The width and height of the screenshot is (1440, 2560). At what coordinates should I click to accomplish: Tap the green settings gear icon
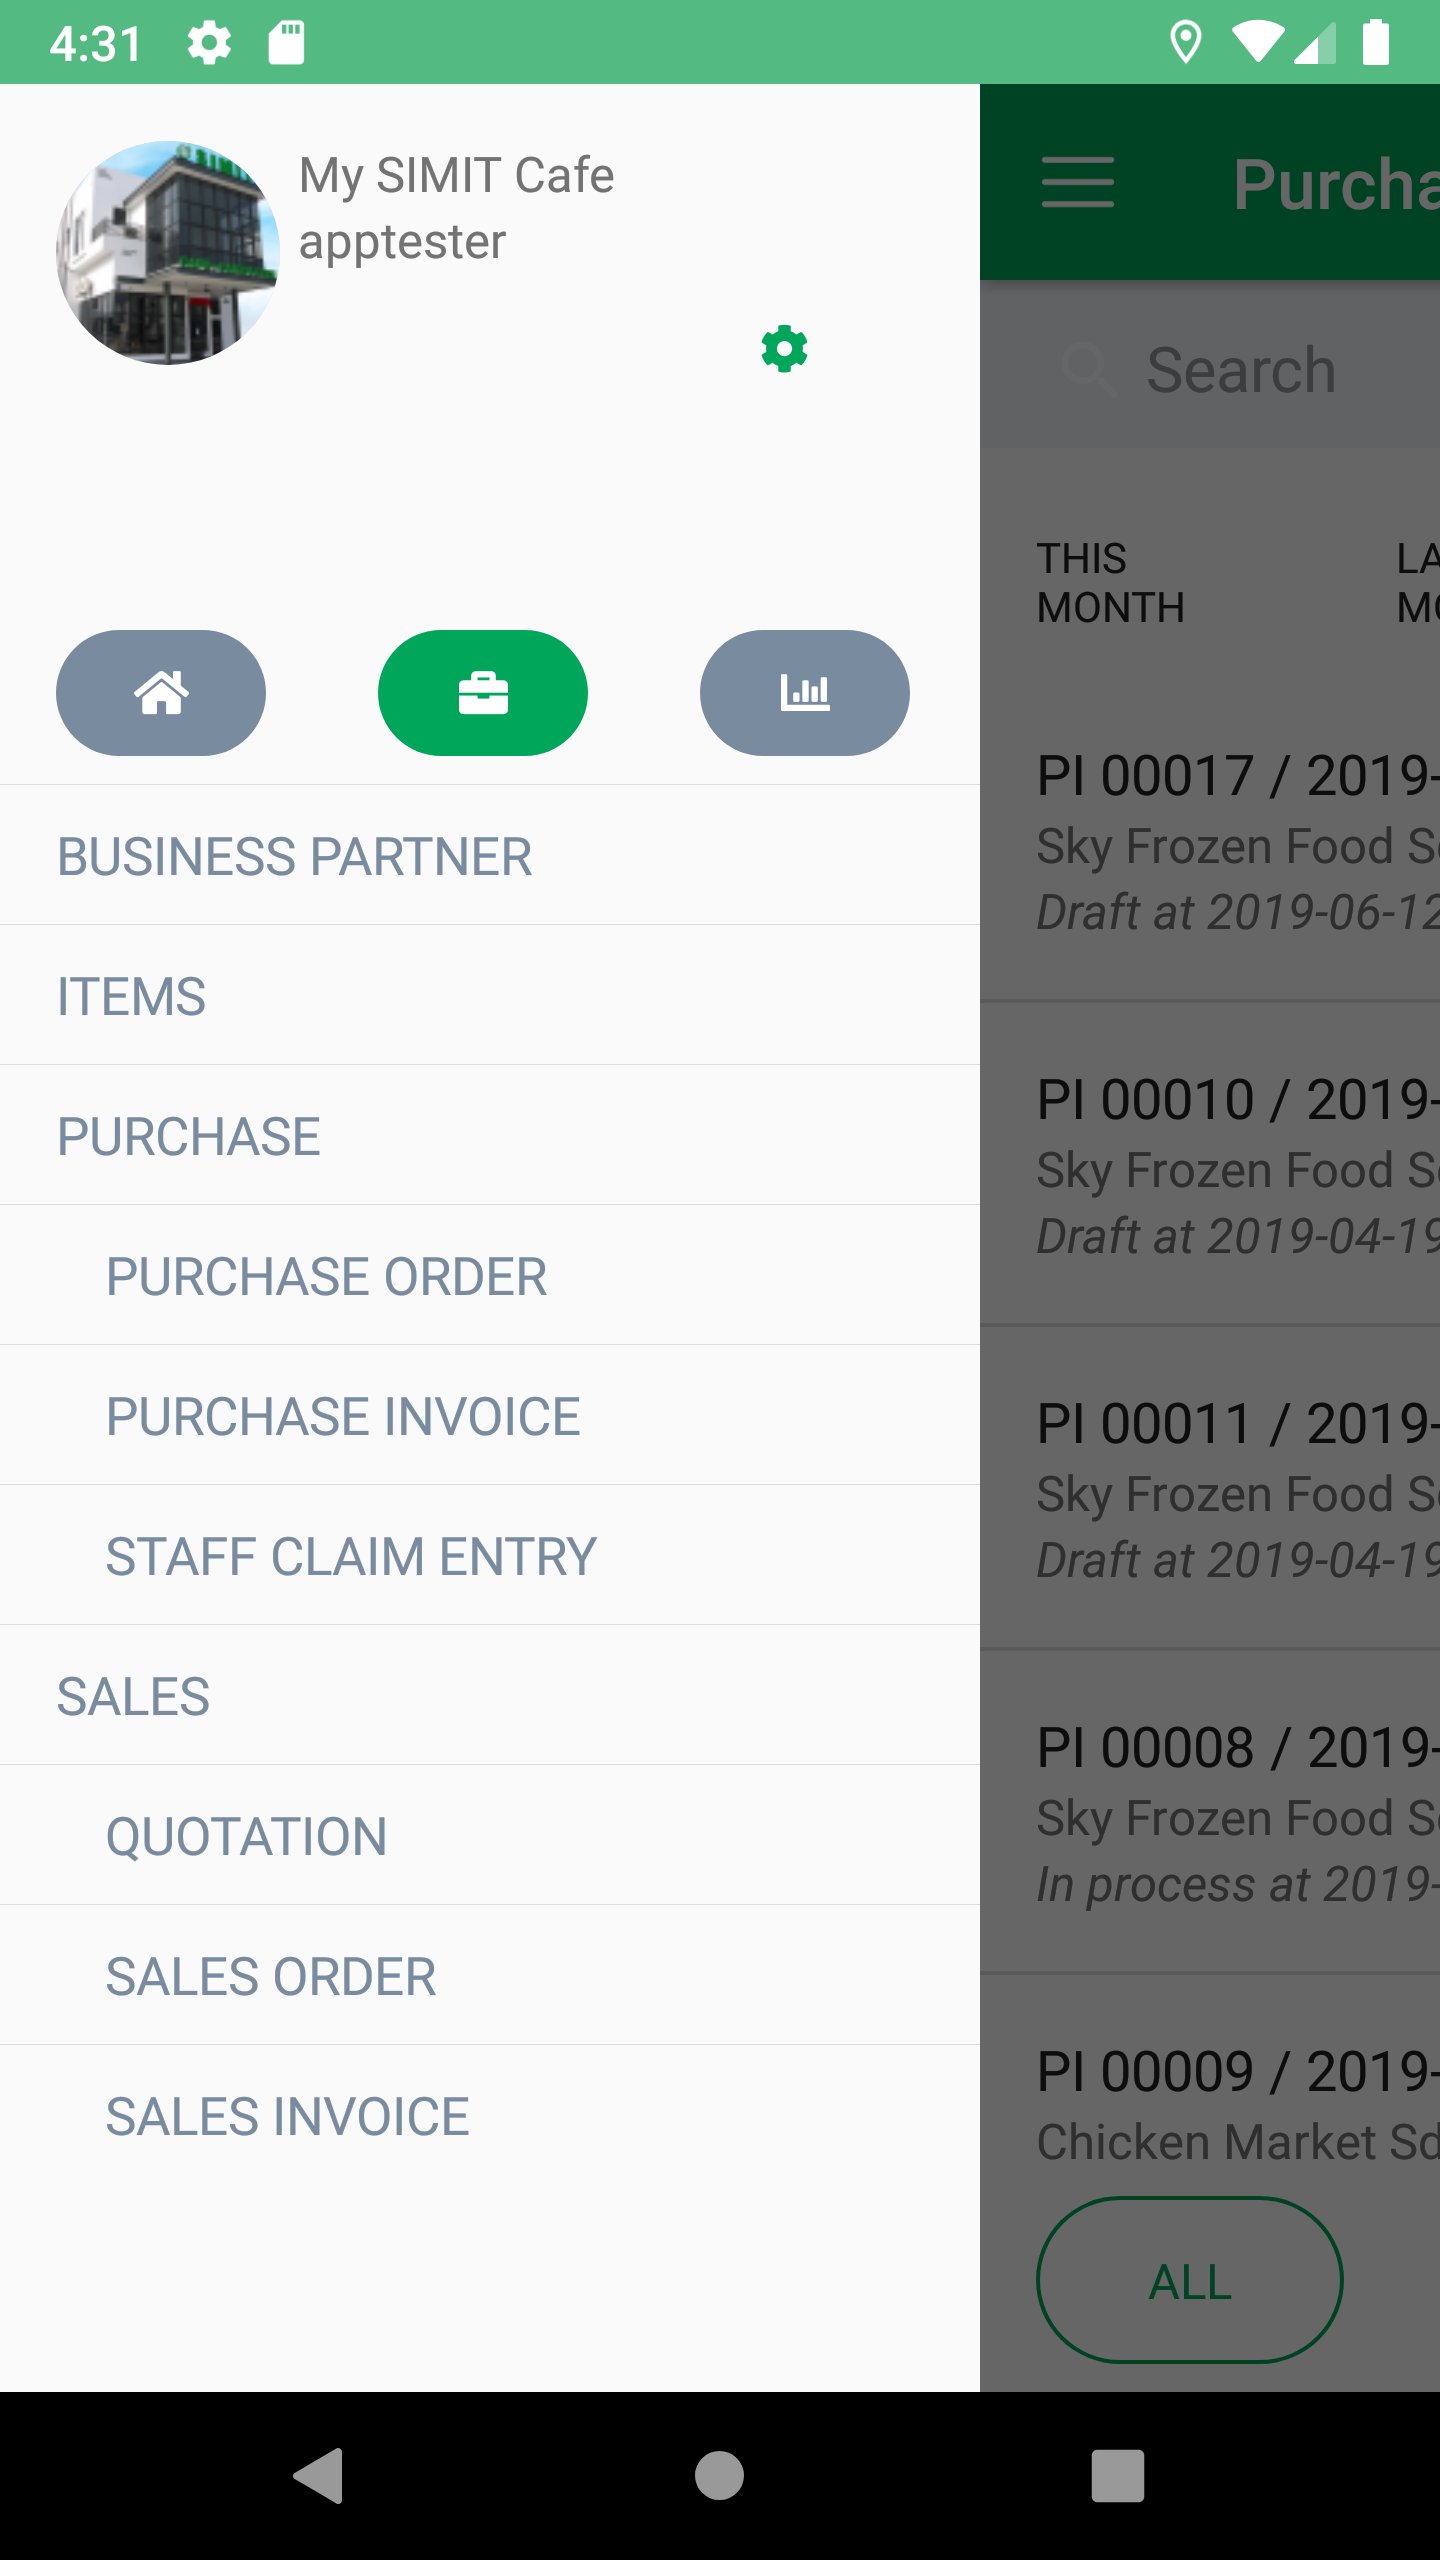click(784, 349)
